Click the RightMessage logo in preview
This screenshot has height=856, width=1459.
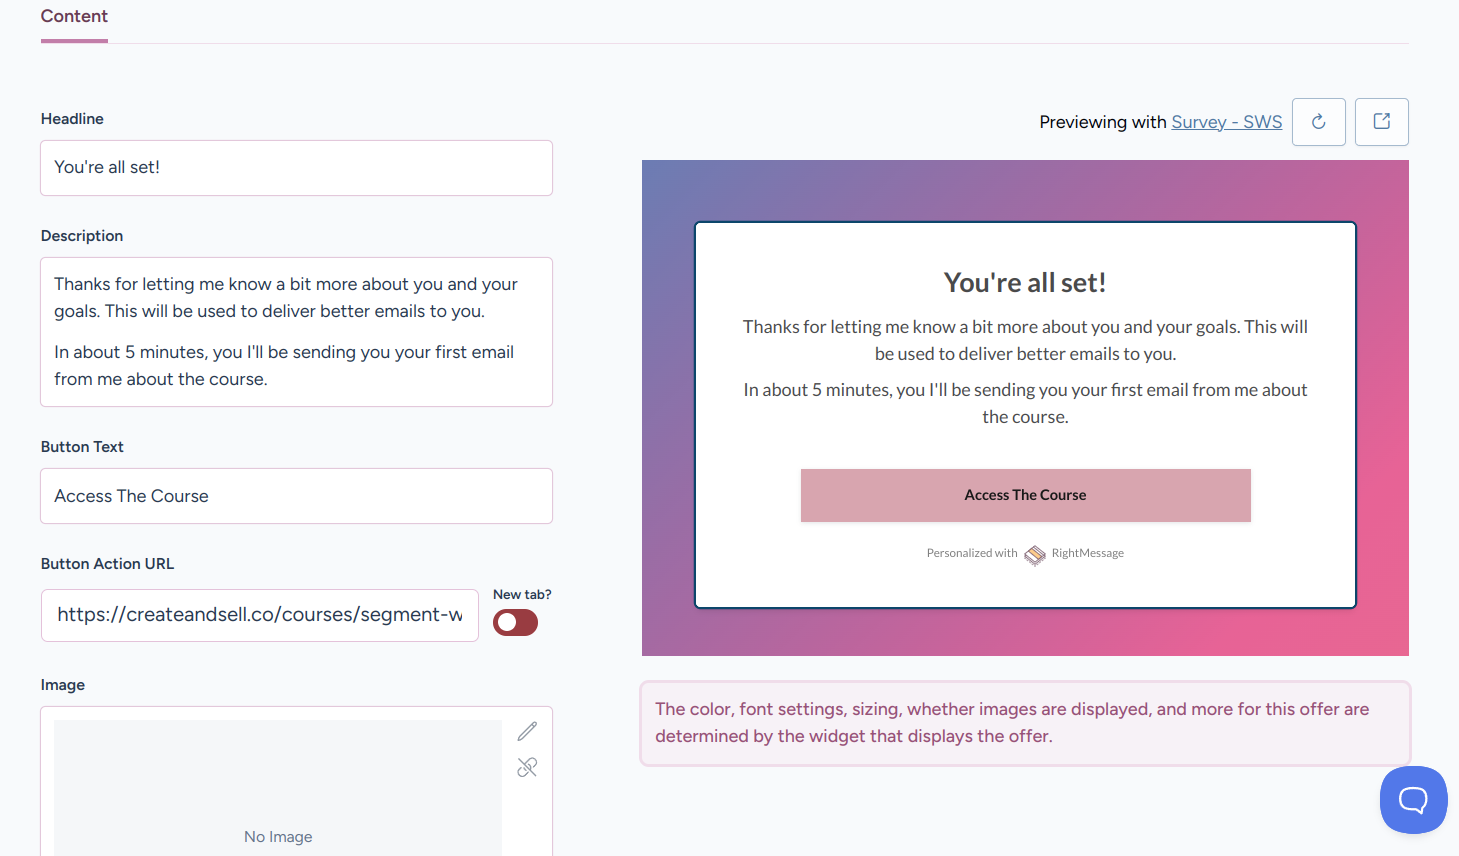(1034, 554)
